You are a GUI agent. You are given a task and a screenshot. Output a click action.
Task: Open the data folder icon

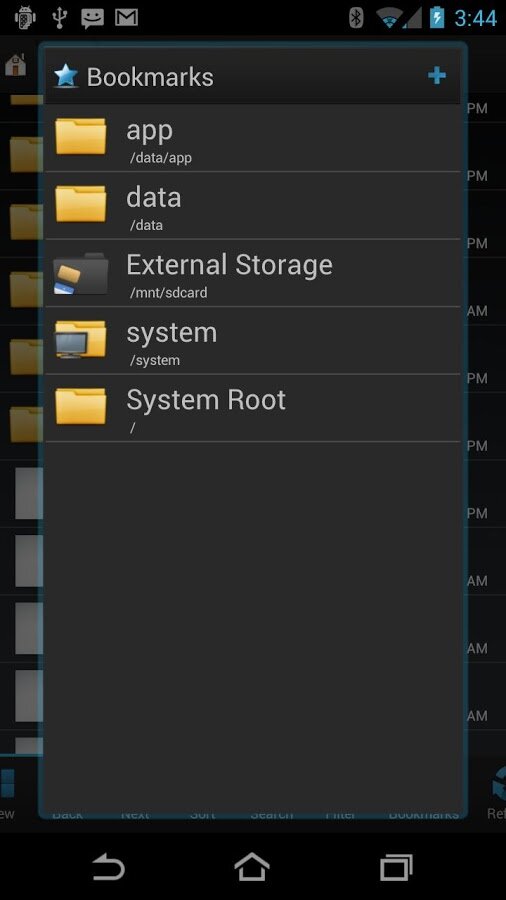(x=80, y=204)
